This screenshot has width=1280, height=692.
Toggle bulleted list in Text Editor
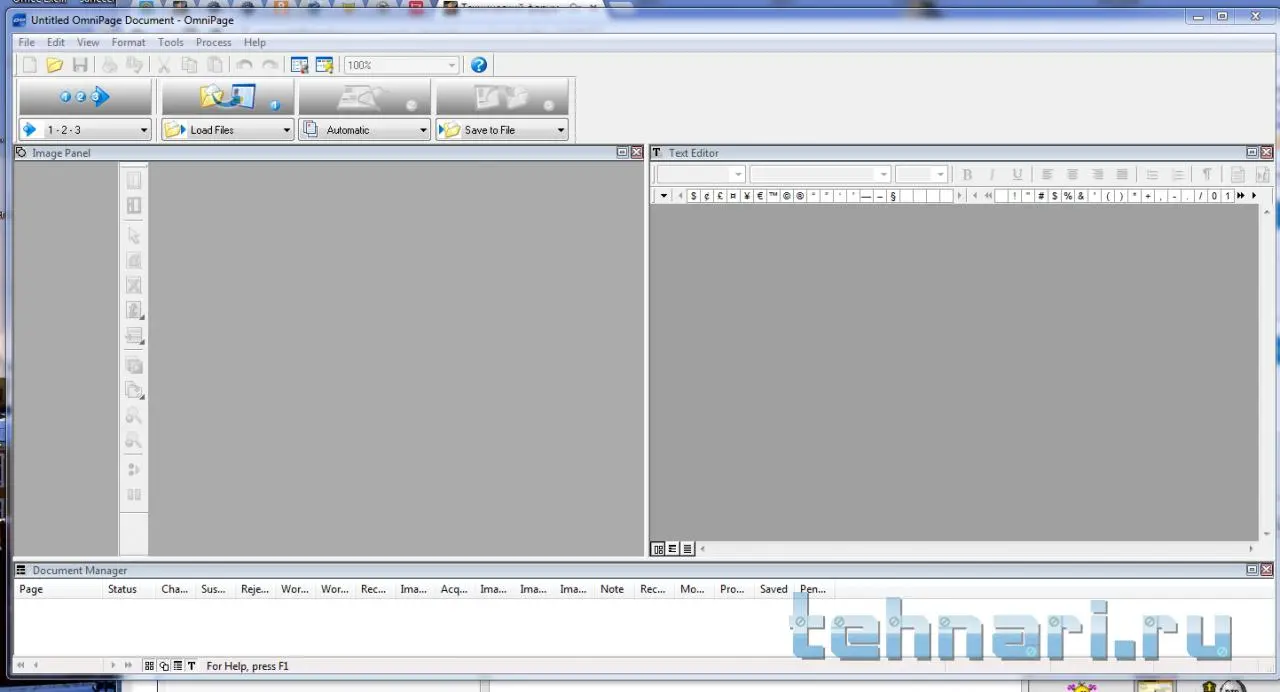pyautogui.click(x=1152, y=174)
